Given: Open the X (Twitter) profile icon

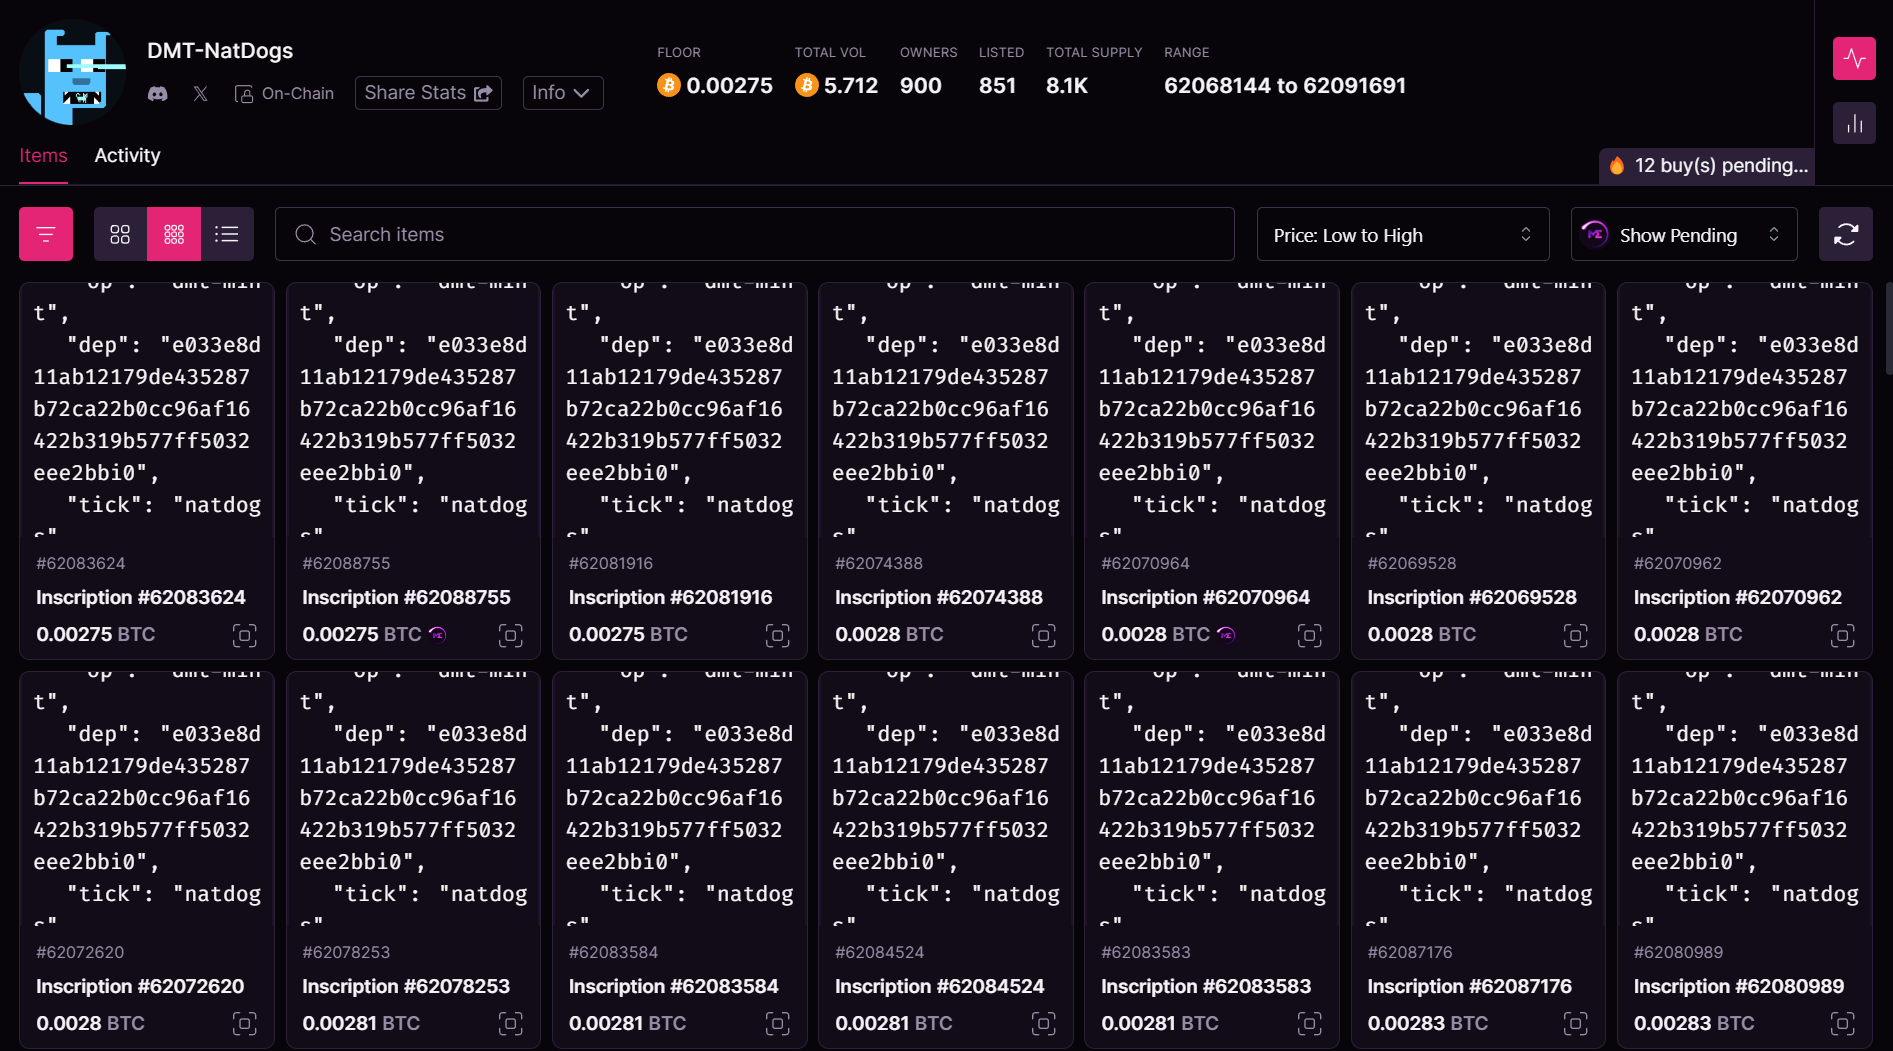Looking at the screenshot, I should click(x=201, y=93).
